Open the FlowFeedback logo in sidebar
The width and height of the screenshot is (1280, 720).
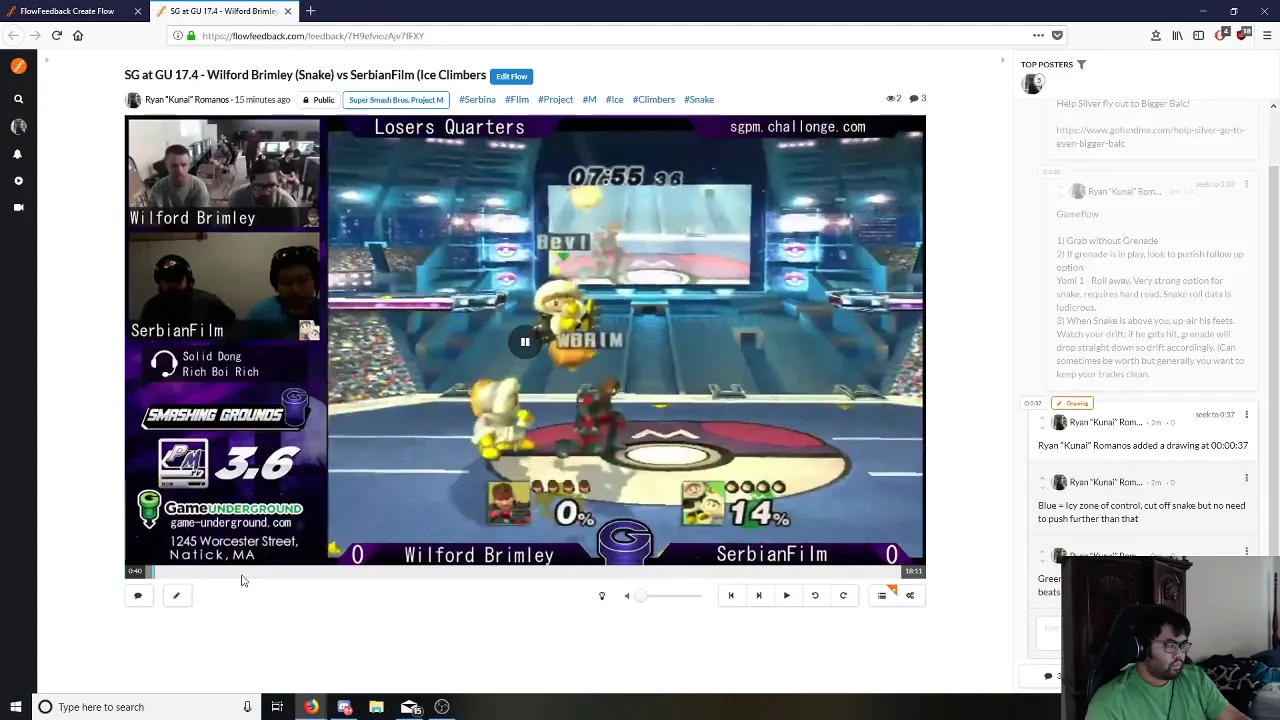[x=18, y=66]
